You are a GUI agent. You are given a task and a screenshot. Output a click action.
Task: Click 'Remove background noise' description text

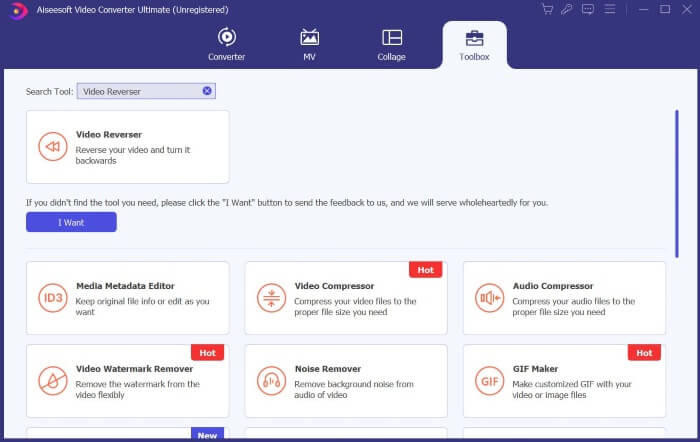(x=354, y=389)
